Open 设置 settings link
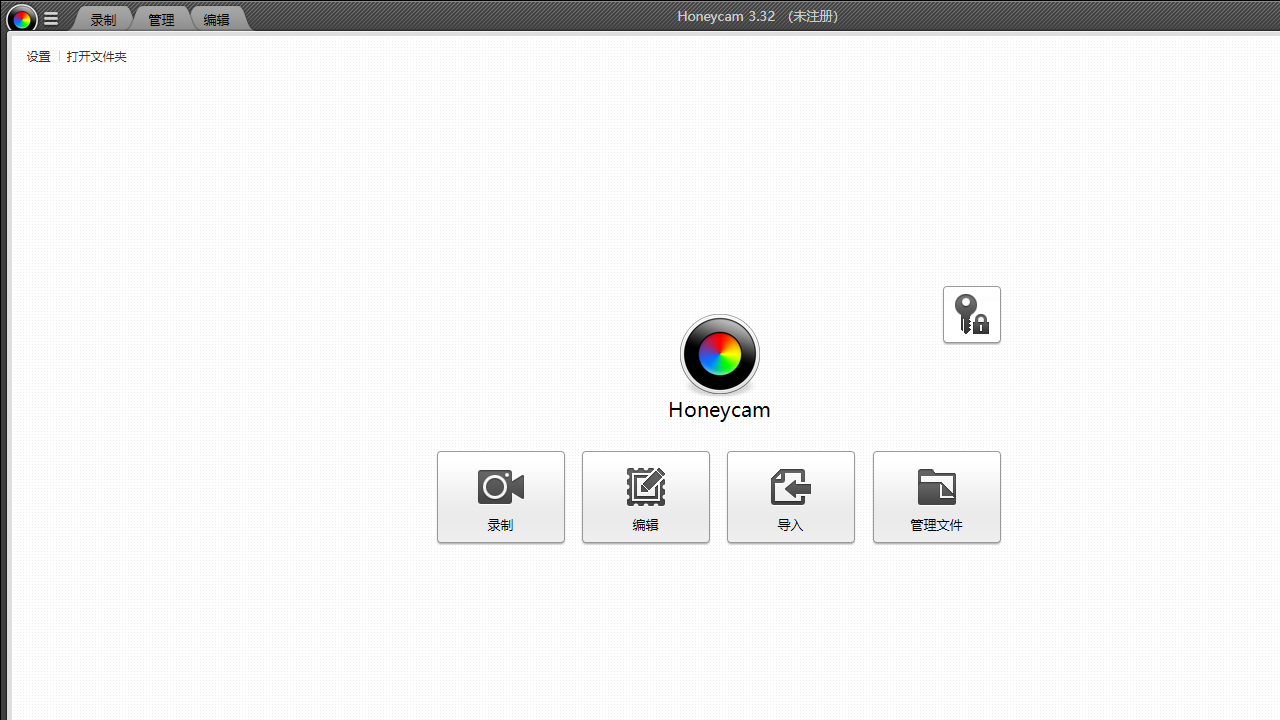The image size is (1280, 720). click(x=39, y=57)
